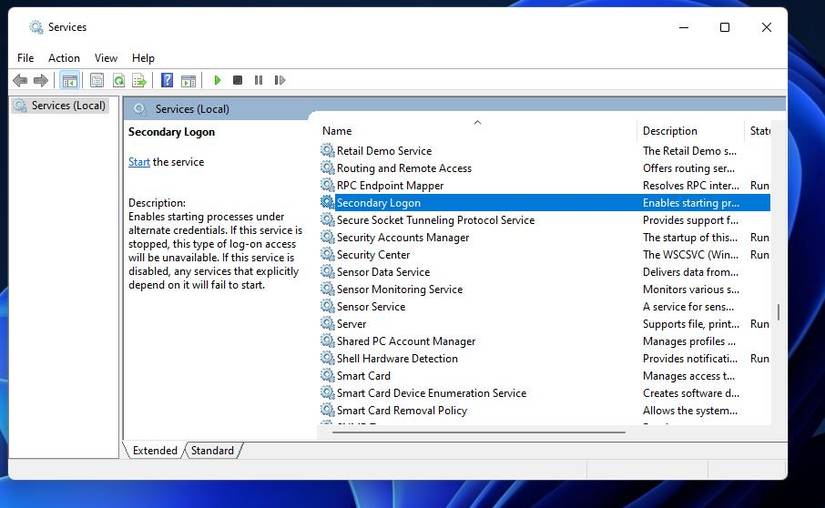Open the Action menu
This screenshot has width=825, height=508.
coord(64,58)
